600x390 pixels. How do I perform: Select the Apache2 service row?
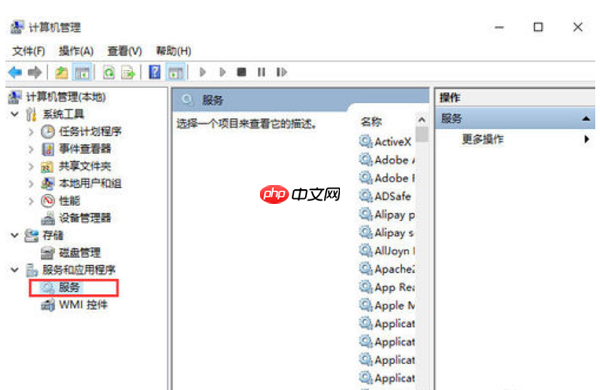(x=386, y=269)
